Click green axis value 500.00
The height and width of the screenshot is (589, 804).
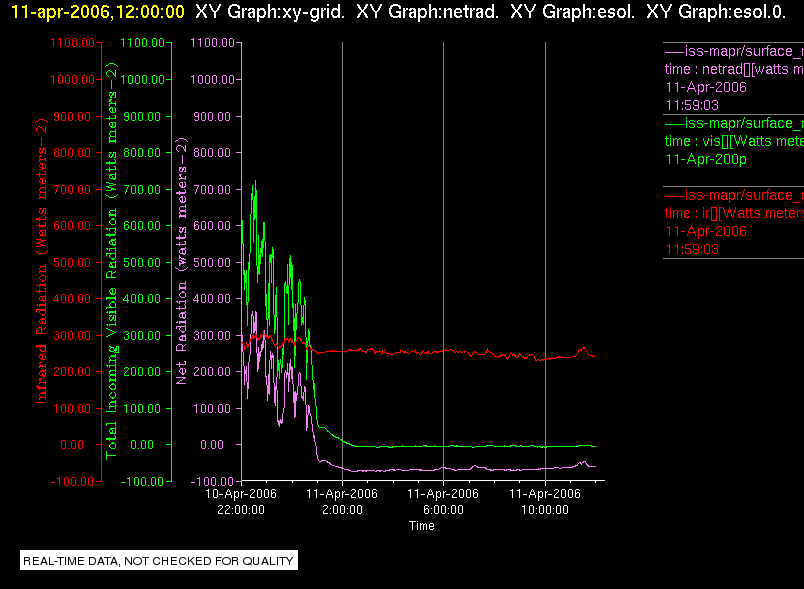pos(142,262)
